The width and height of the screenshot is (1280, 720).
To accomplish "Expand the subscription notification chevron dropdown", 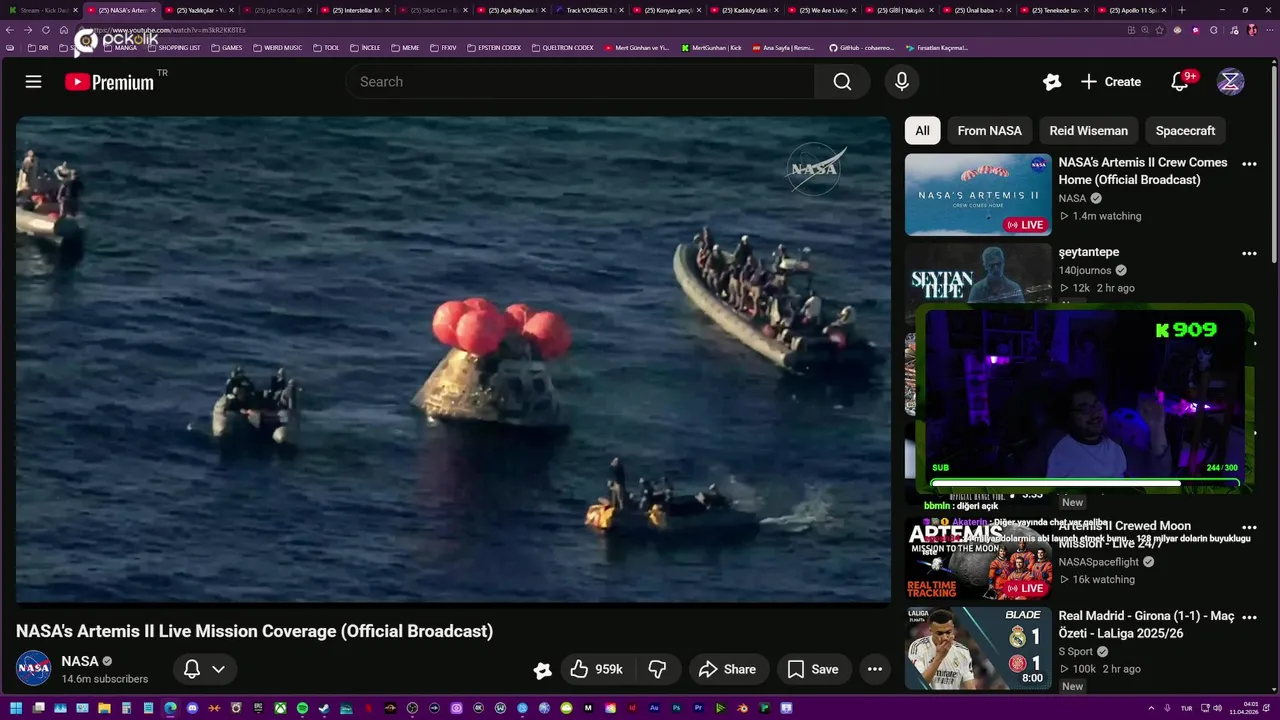I will (x=218, y=669).
